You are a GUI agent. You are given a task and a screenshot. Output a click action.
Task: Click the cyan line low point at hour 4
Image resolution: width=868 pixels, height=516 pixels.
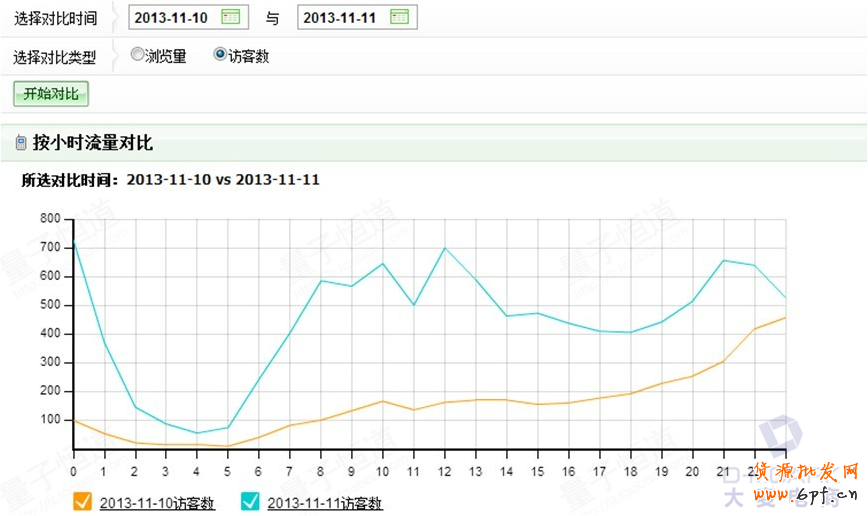[197, 433]
